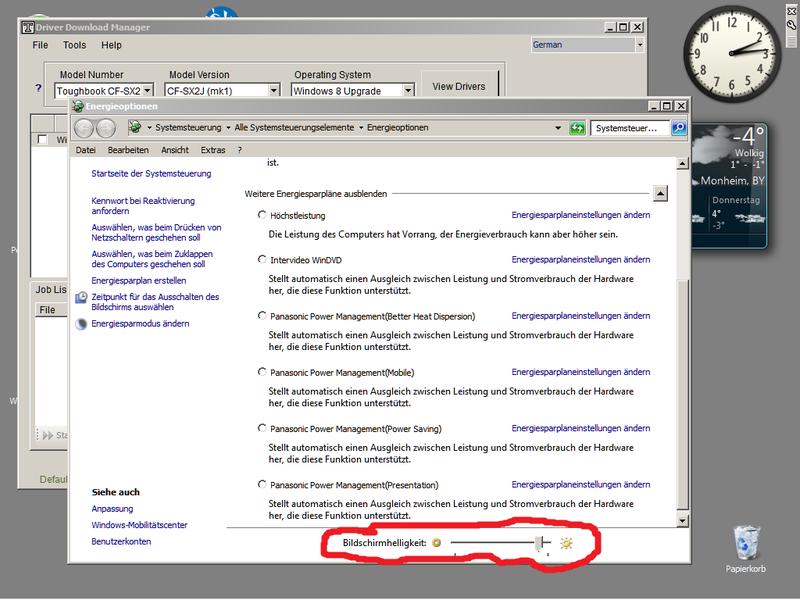Collapse the Weitere Energiesparpläne section arrow

(660, 193)
